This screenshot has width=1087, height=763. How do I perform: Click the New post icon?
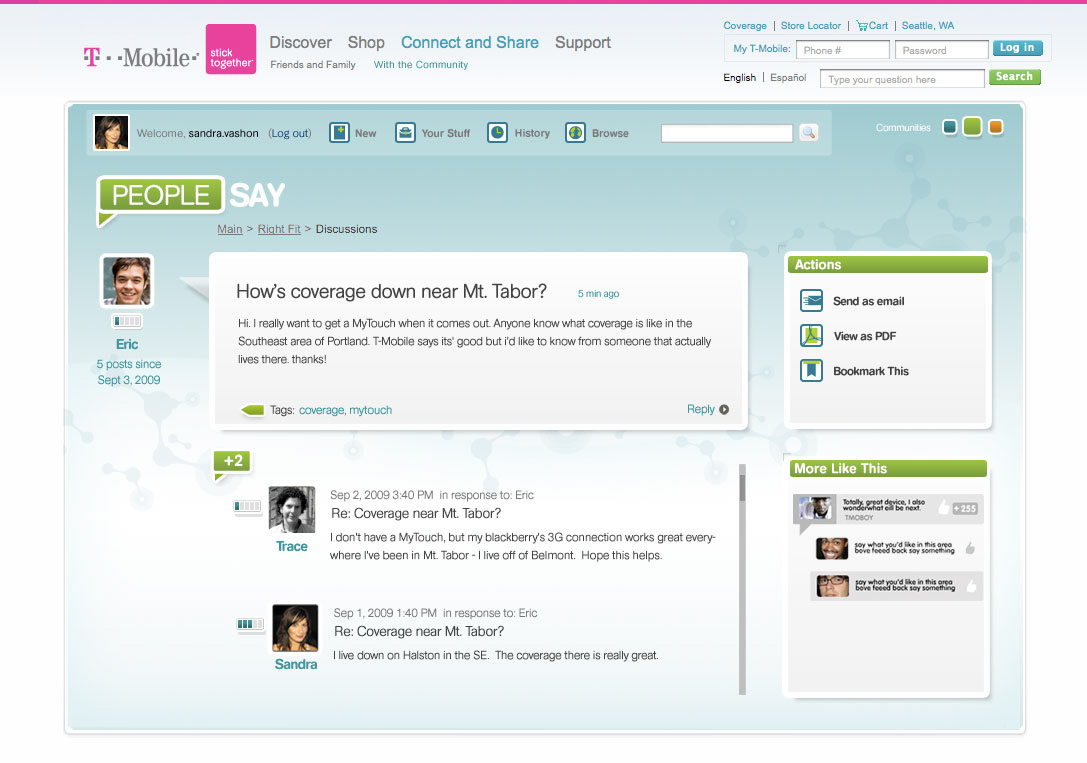point(339,132)
